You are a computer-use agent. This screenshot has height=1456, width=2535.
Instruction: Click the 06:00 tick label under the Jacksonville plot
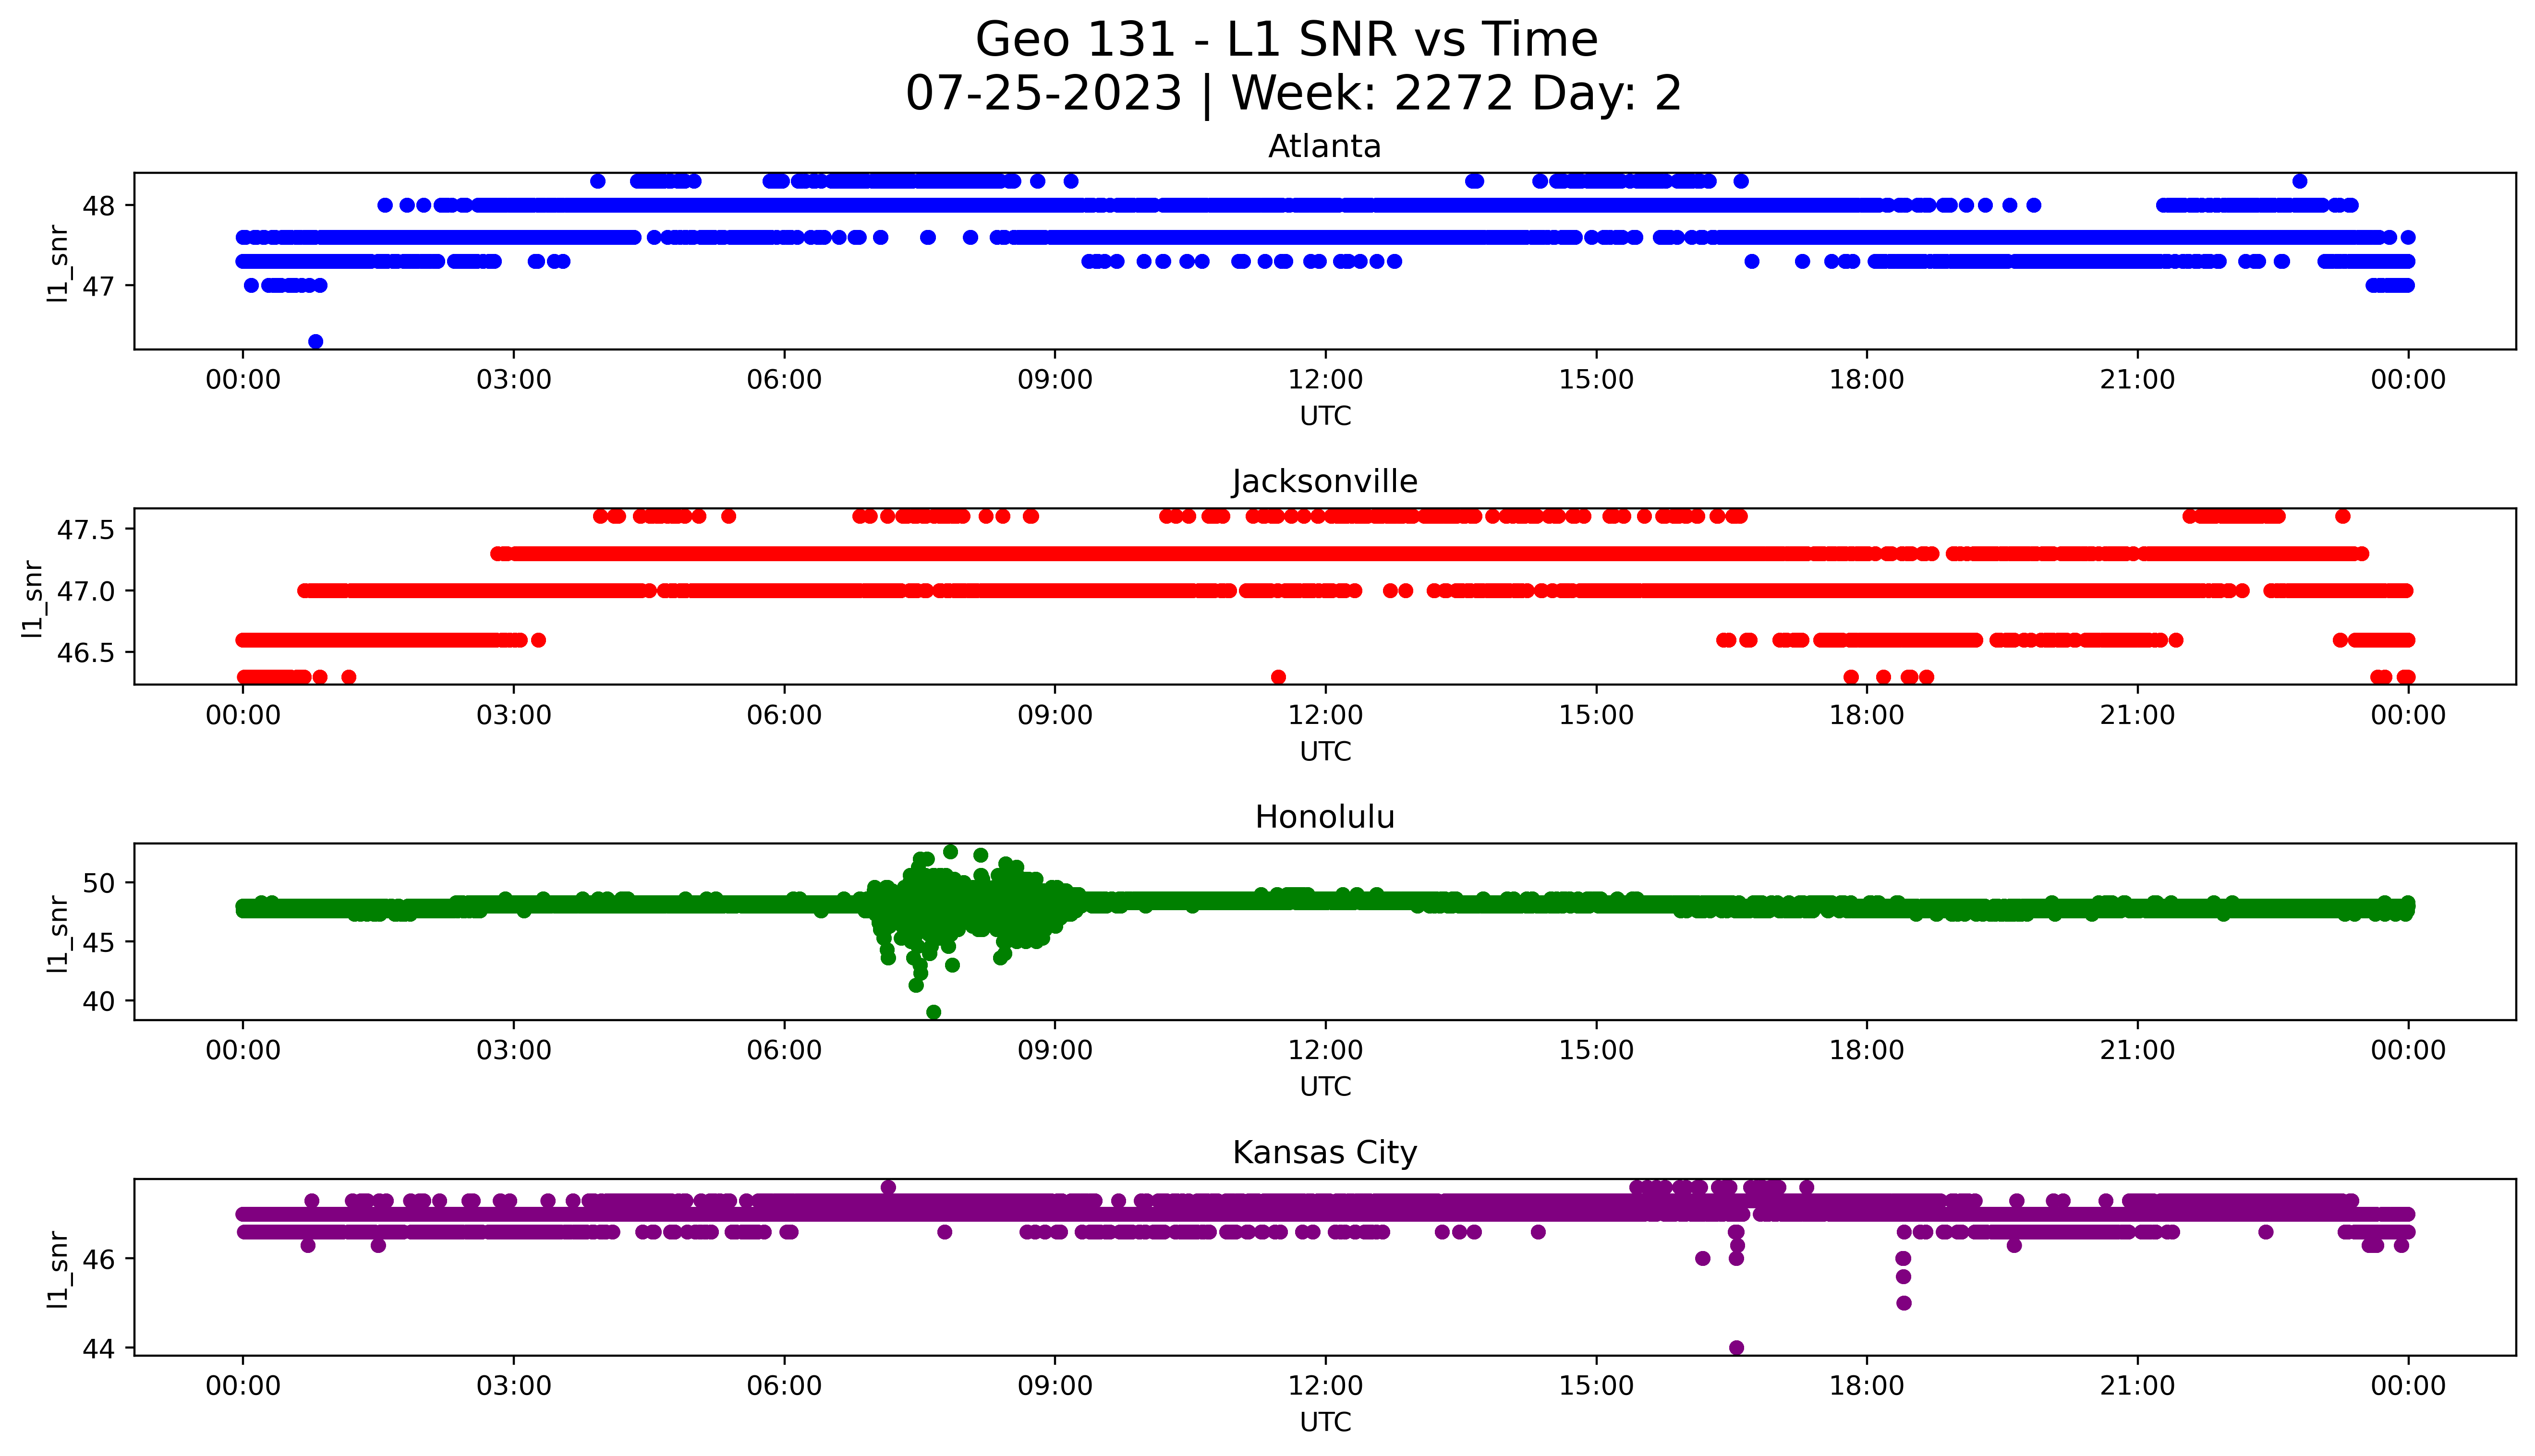tap(784, 715)
